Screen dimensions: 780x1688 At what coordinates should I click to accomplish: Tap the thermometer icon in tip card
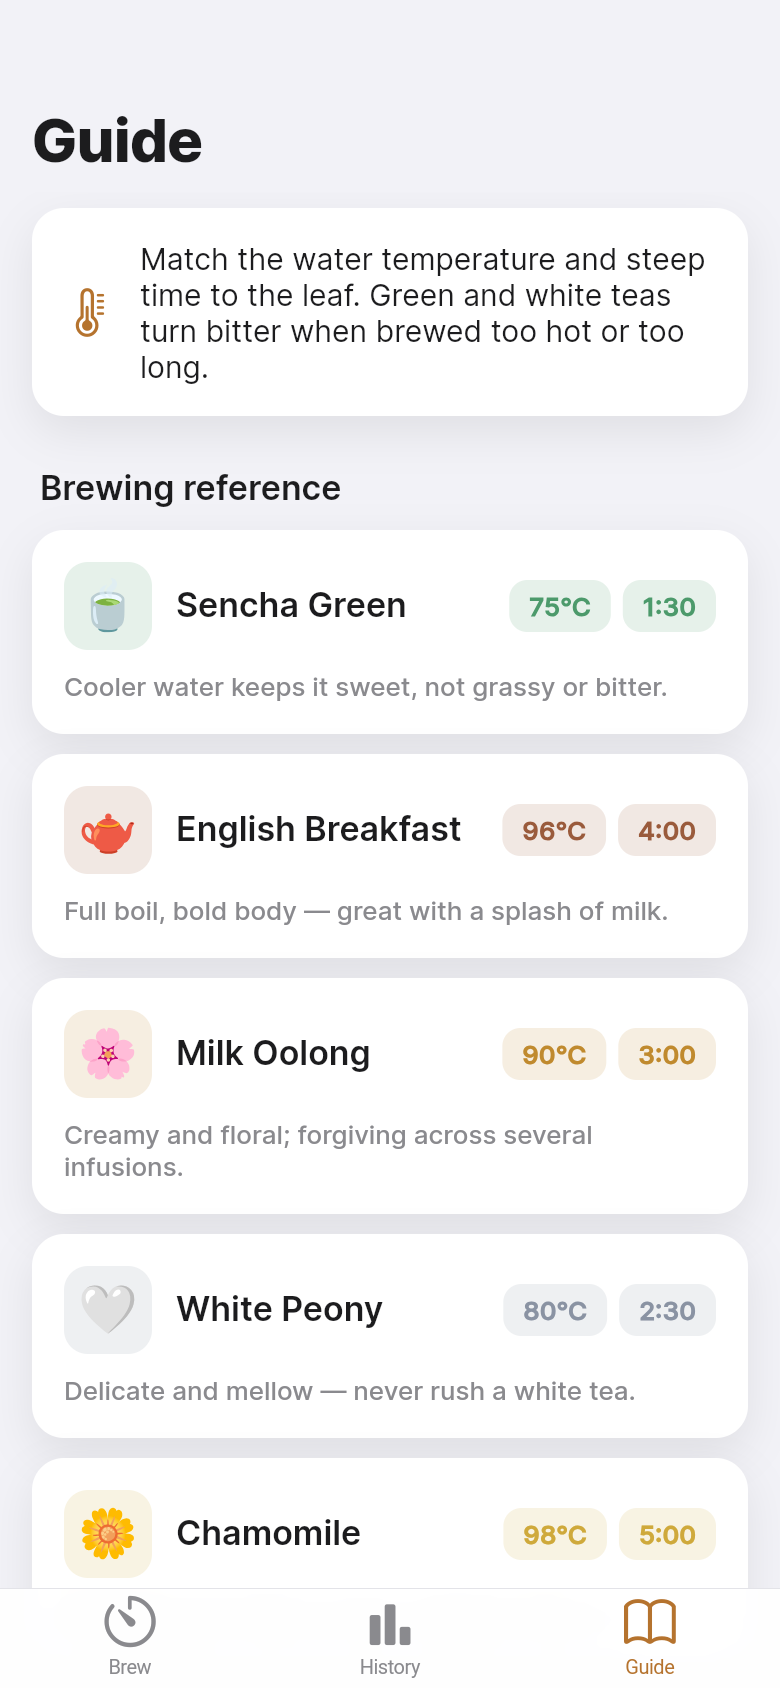(x=88, y=312)
